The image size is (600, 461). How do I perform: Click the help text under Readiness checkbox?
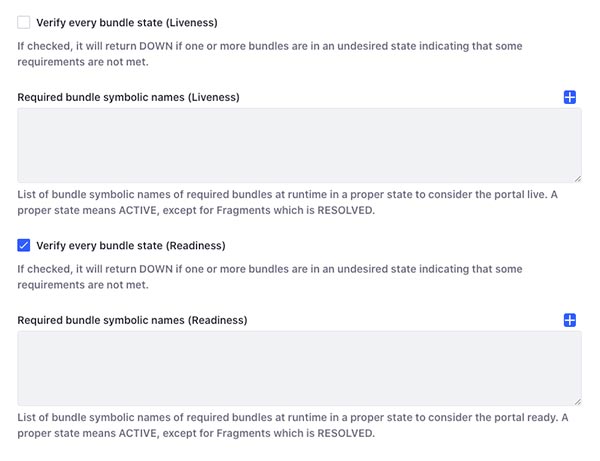270,277
